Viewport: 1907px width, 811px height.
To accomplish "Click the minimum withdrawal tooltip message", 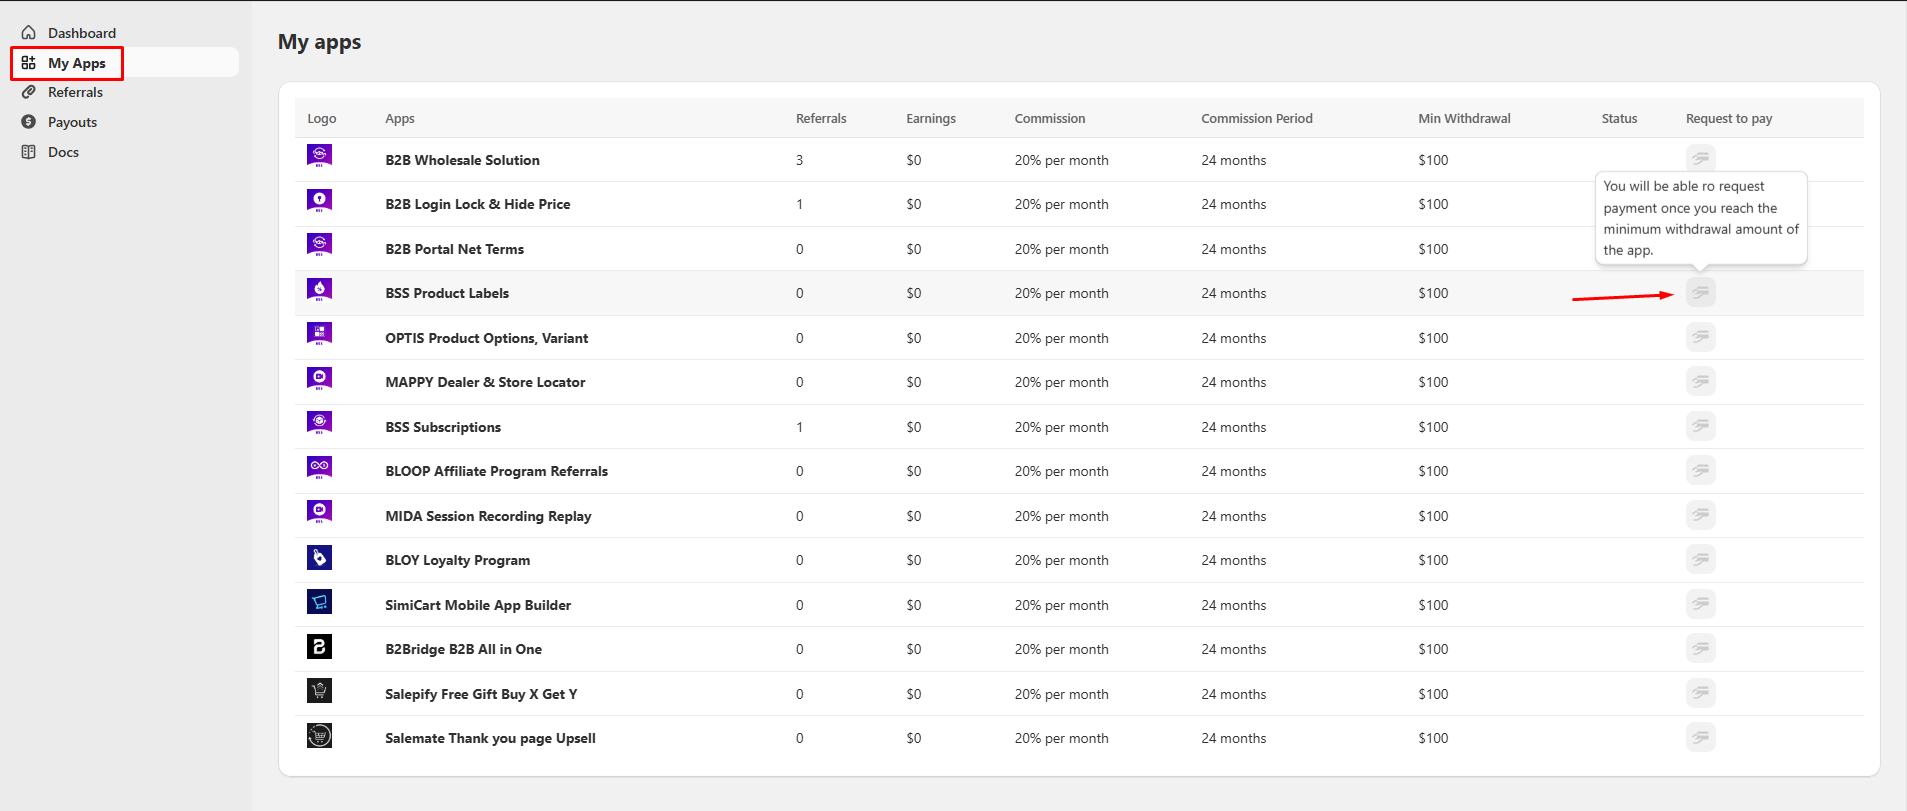I will point(1700,218).
